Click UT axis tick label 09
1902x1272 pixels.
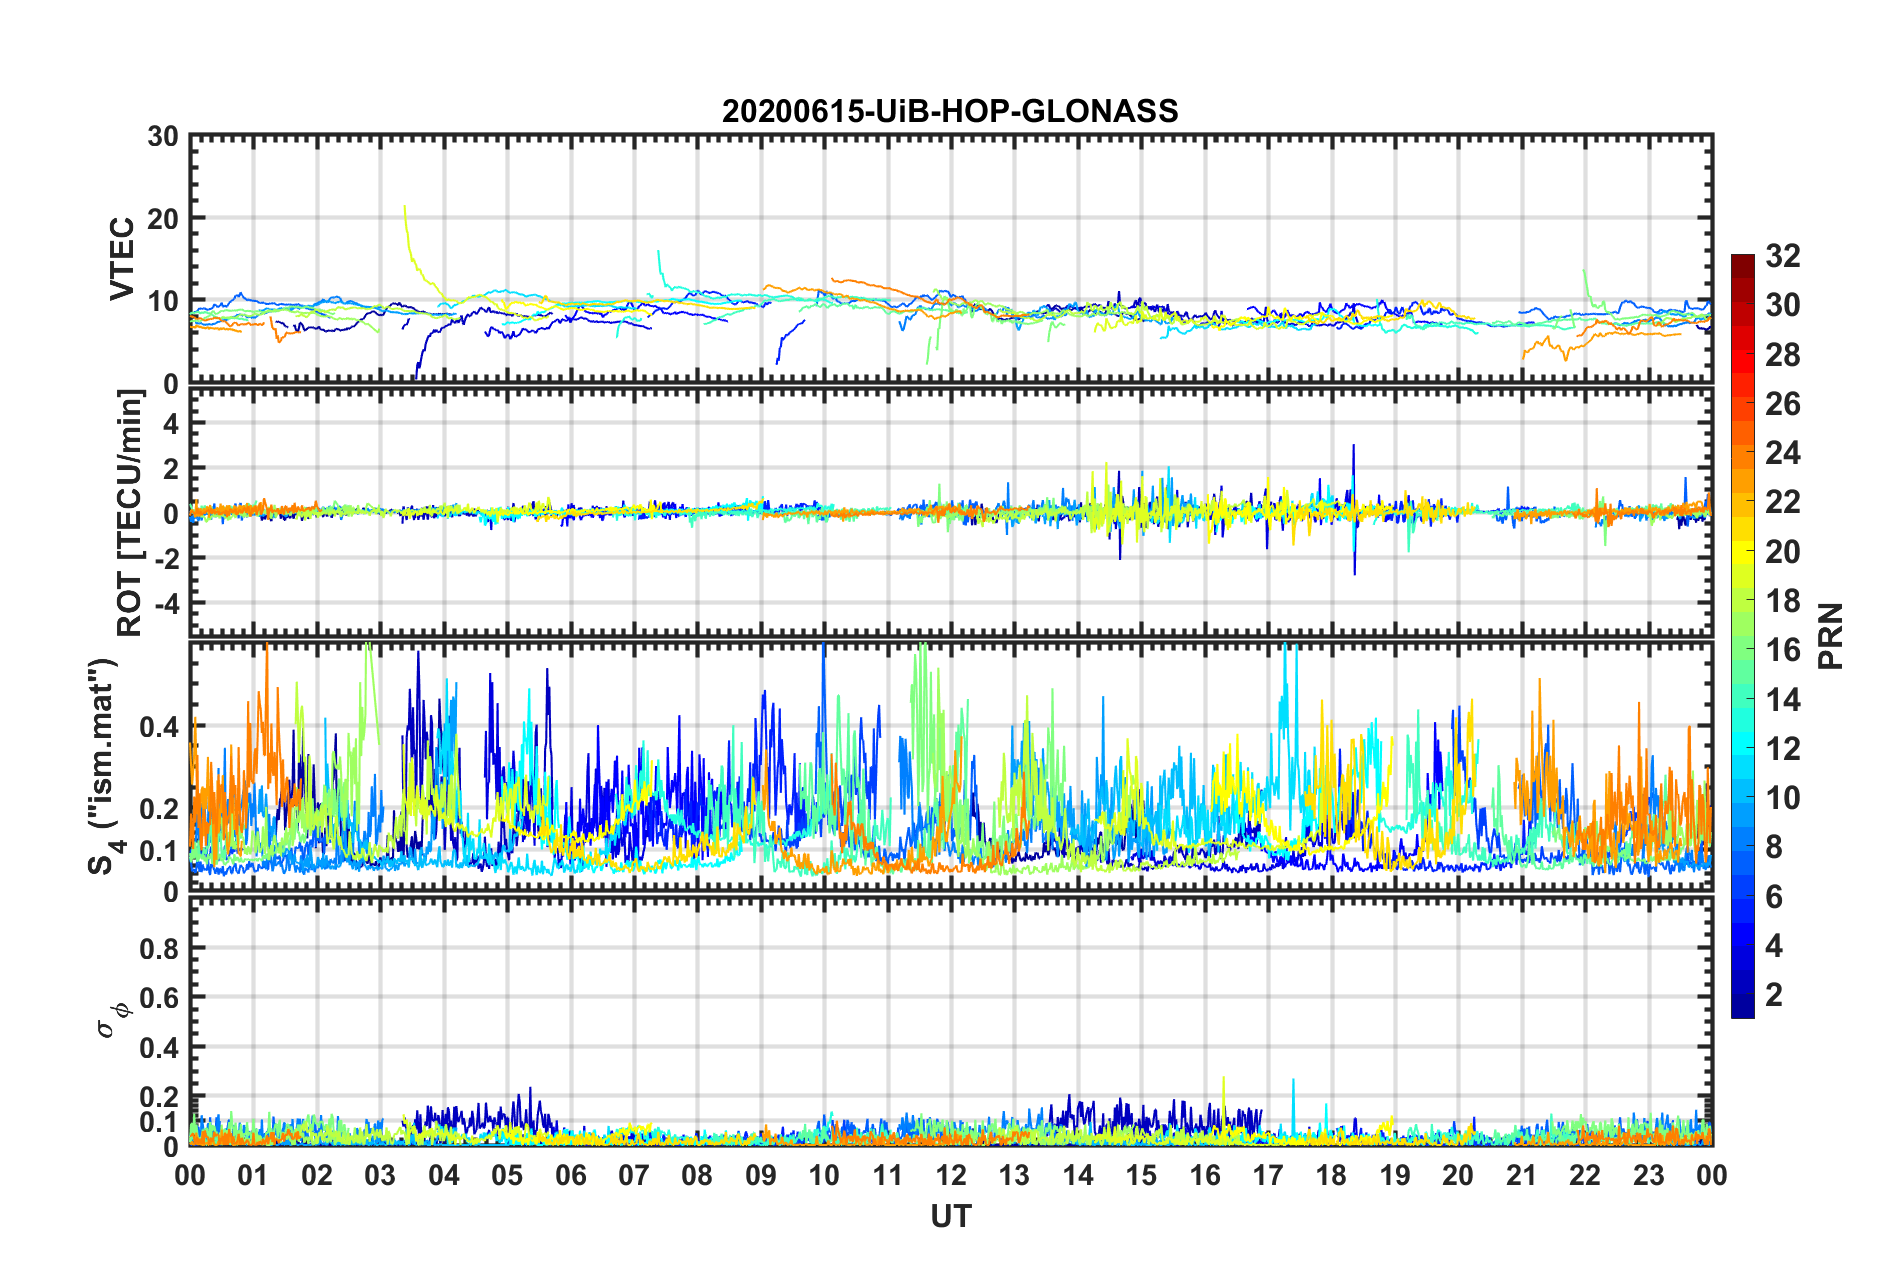click(x=761, y=1175)
